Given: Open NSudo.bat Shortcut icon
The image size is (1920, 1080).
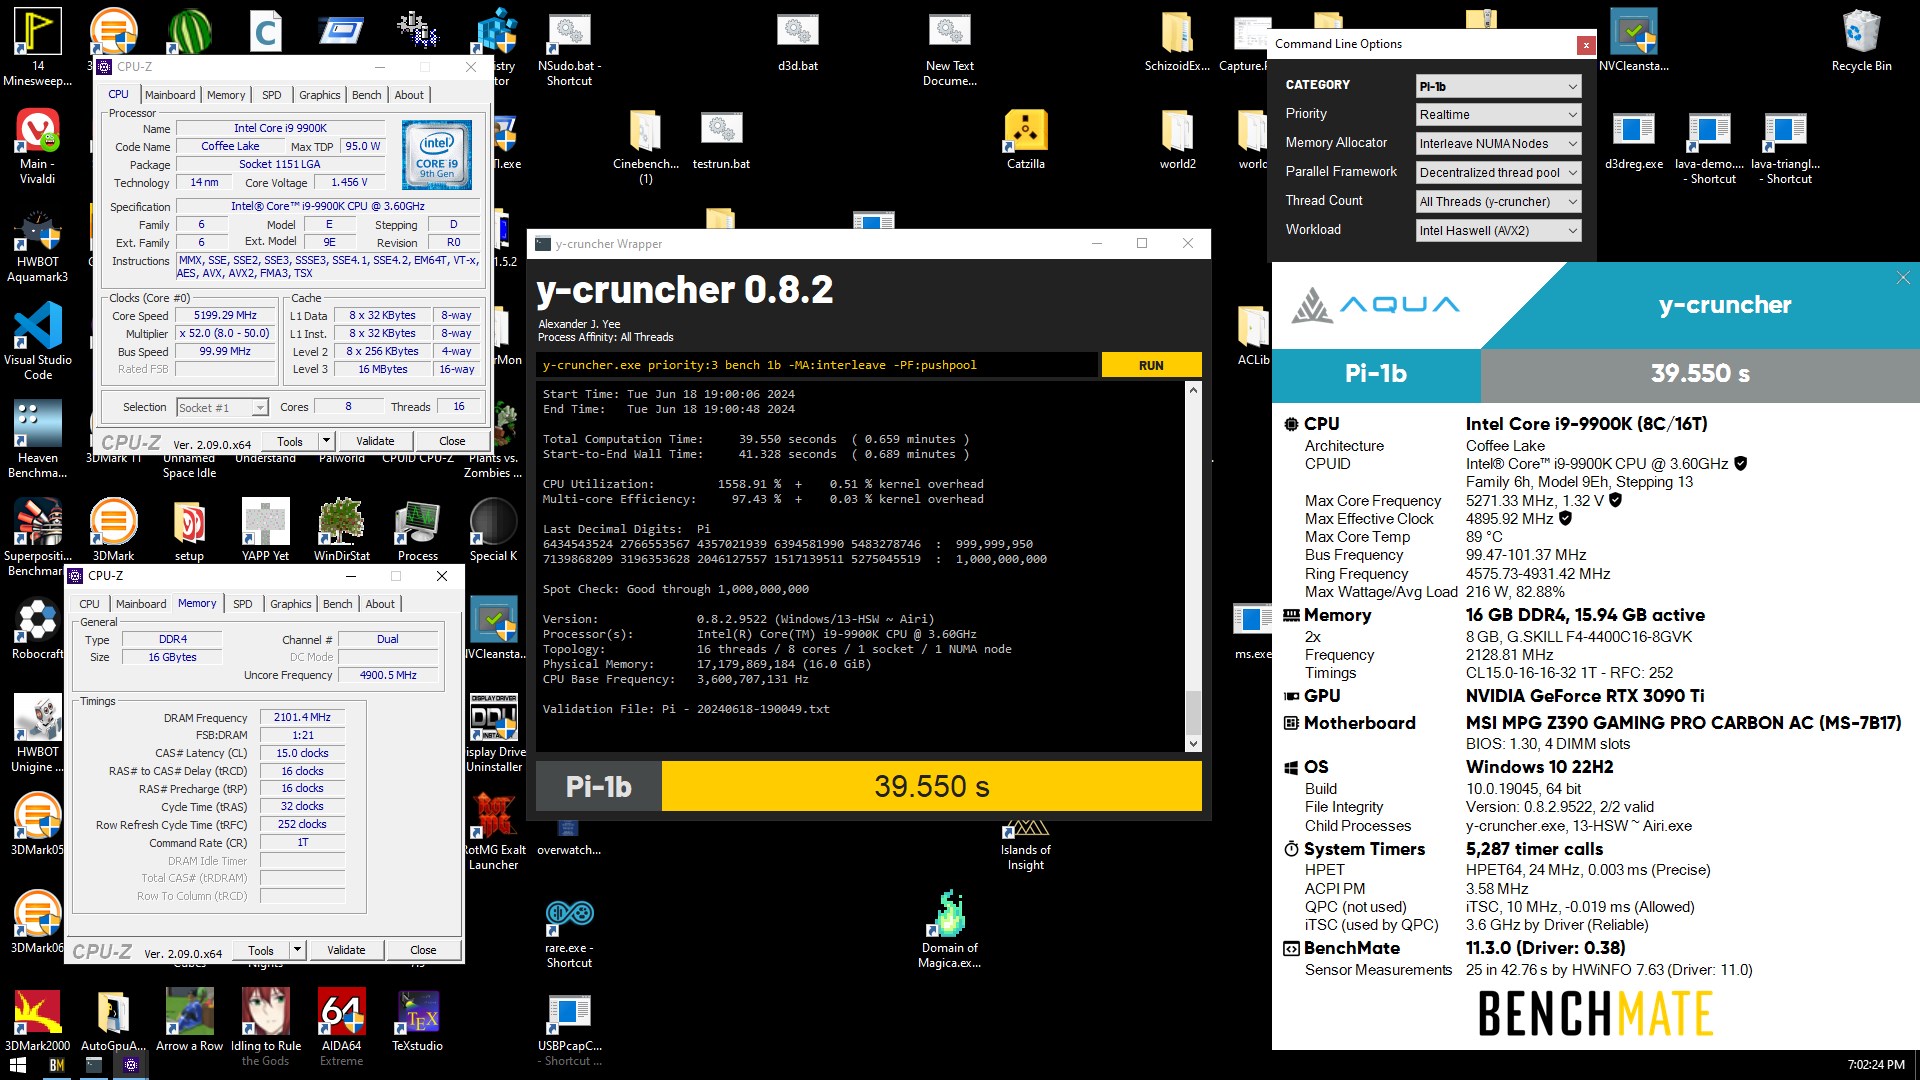Looking at the screenshot, I should click(x=569, y=47).
